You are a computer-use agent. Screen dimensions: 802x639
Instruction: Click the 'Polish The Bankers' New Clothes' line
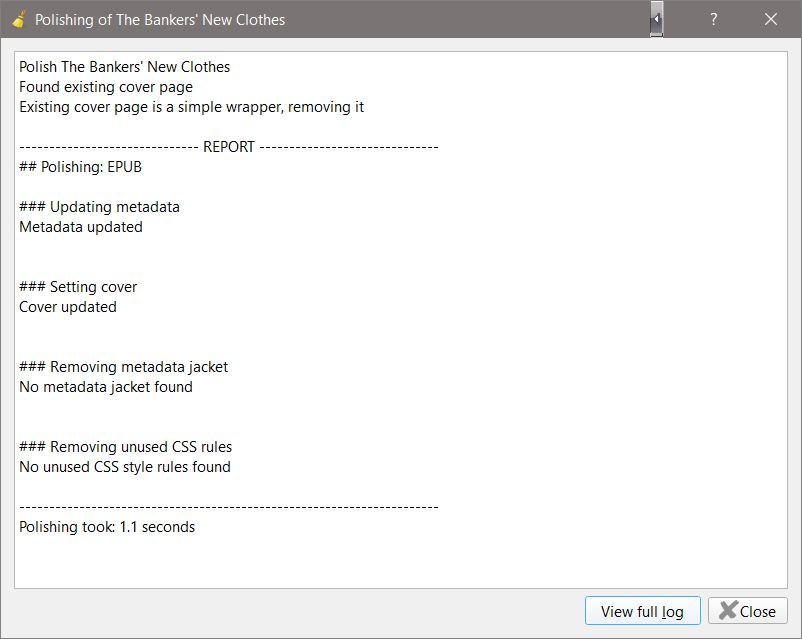(x=124, y=67)
